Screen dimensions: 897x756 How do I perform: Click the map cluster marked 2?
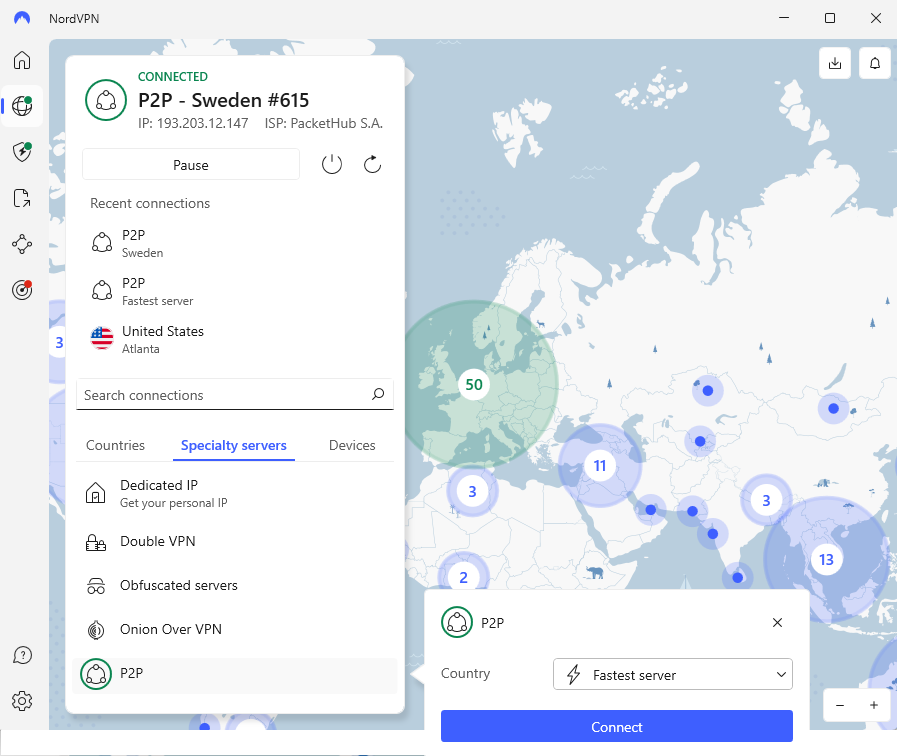(463, 577)
